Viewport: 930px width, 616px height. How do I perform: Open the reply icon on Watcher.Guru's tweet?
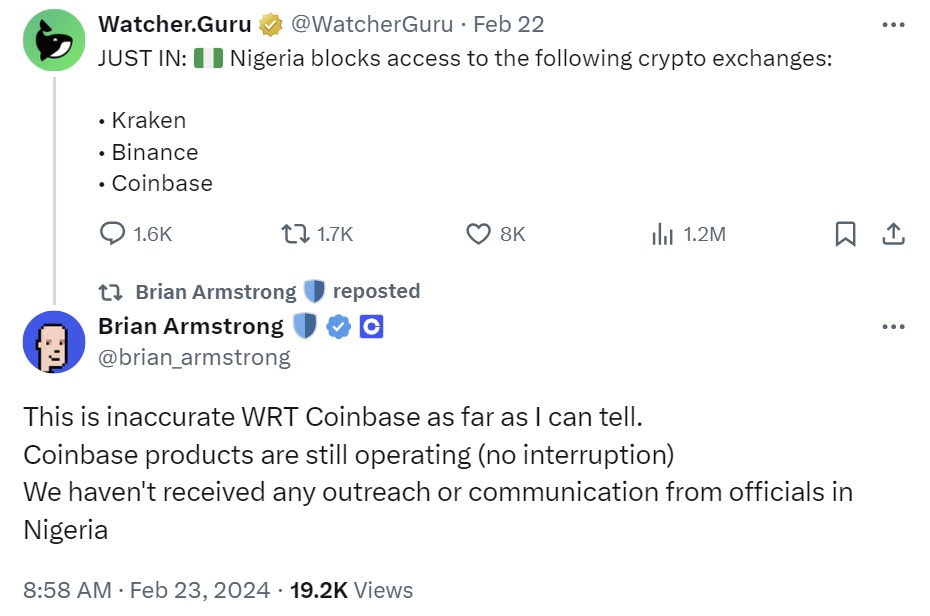coord(110,233)
